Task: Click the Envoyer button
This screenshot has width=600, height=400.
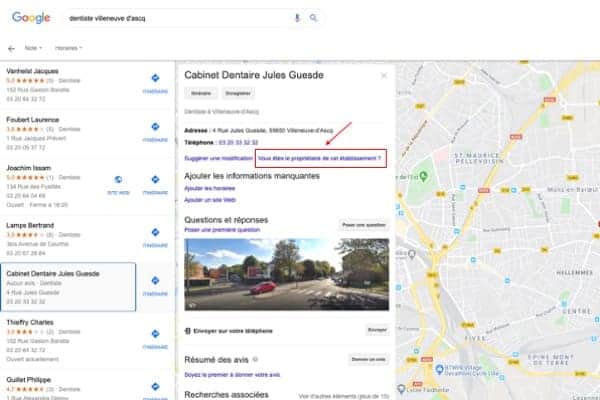Action: pos(377,330)
